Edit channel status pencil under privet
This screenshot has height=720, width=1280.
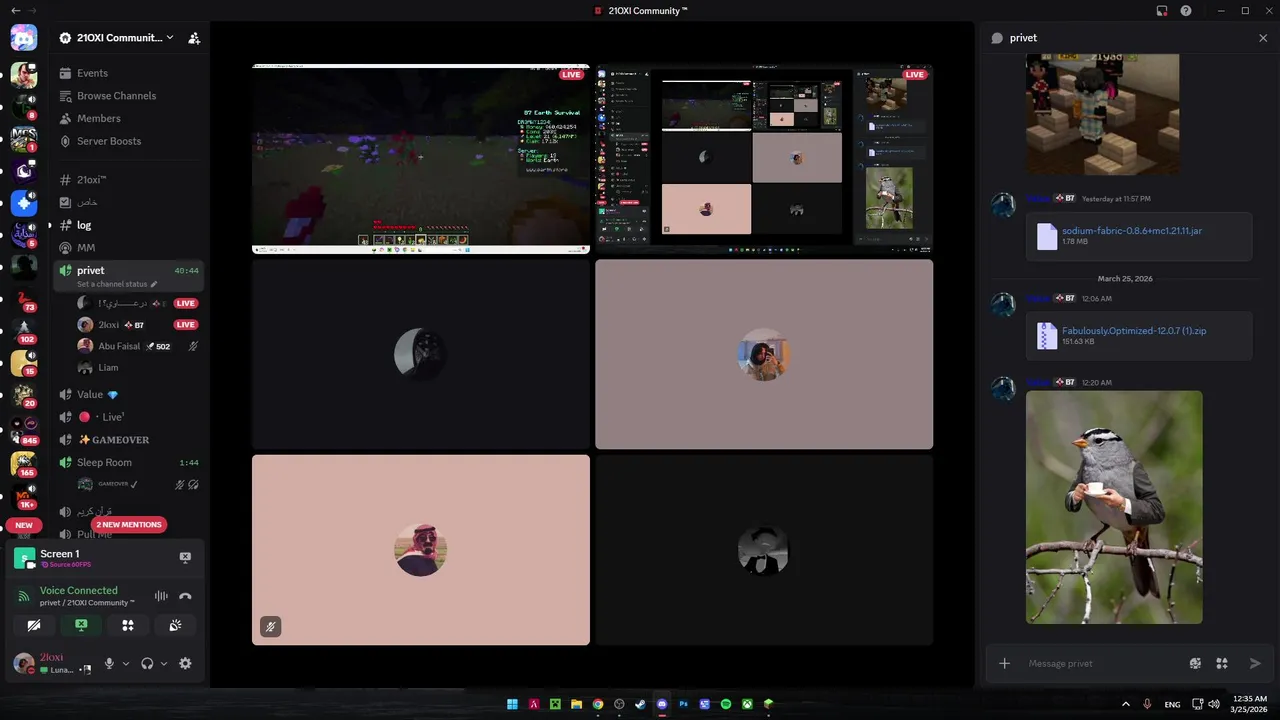154,284
